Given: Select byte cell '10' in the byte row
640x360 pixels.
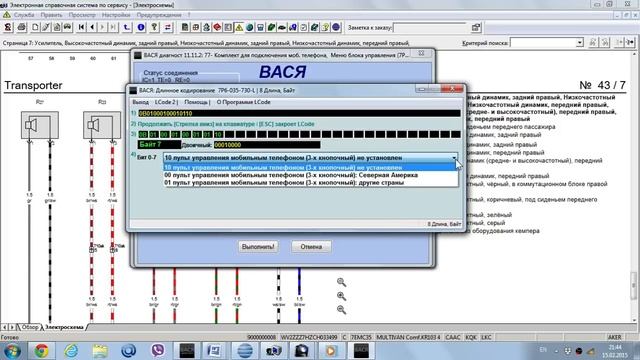Looking at the screenshot, I should (218, 134).
